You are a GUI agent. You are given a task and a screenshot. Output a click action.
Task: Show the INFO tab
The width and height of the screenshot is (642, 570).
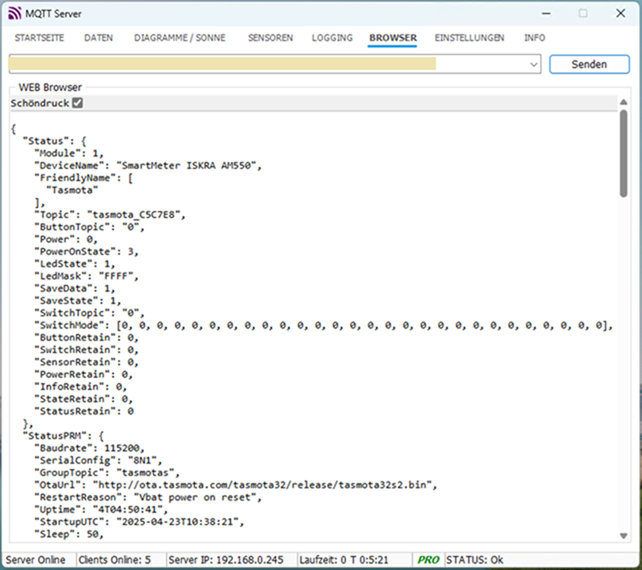(x=535, y=38)
